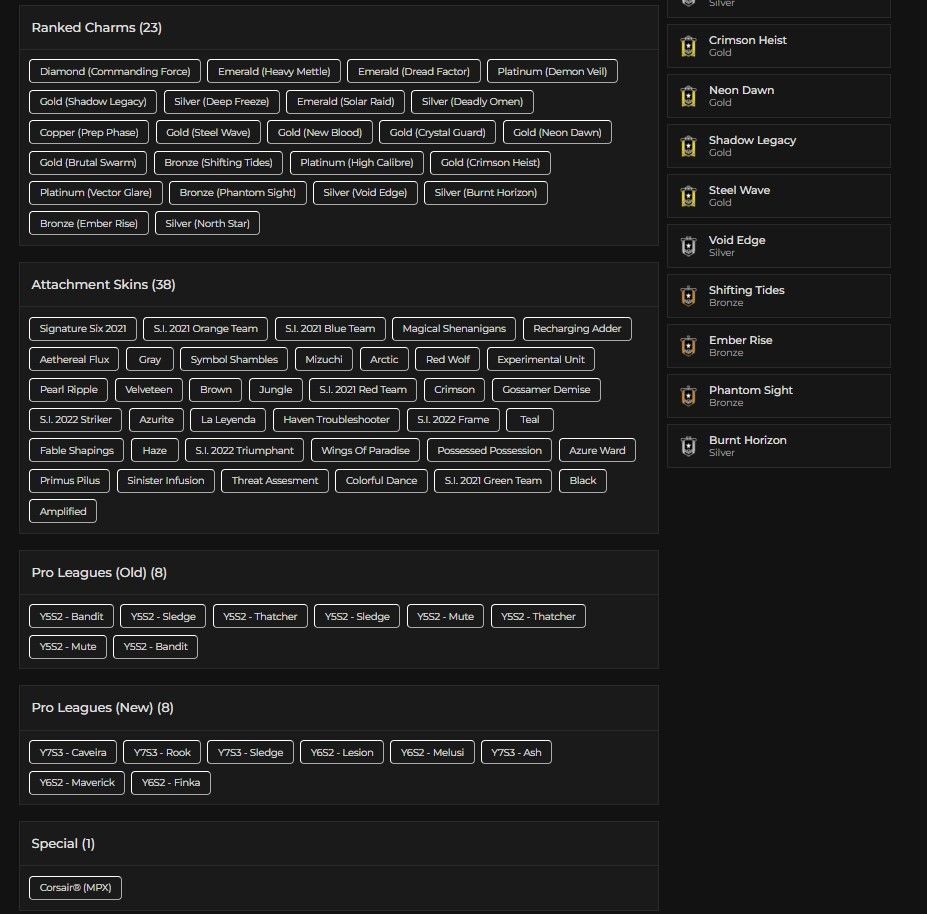Viewport: 927px width, 914px height.
Task: Click the Attachment Skins (38) heading
Action: click(x=103, y=284)
